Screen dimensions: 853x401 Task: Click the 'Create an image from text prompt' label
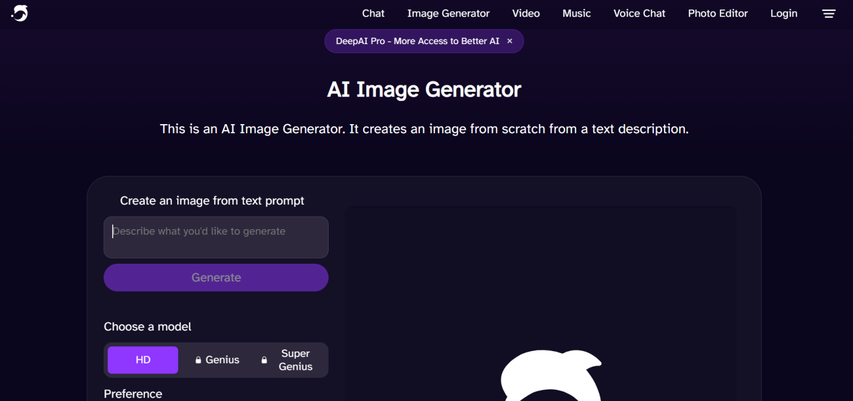click(x=212, y=201)
